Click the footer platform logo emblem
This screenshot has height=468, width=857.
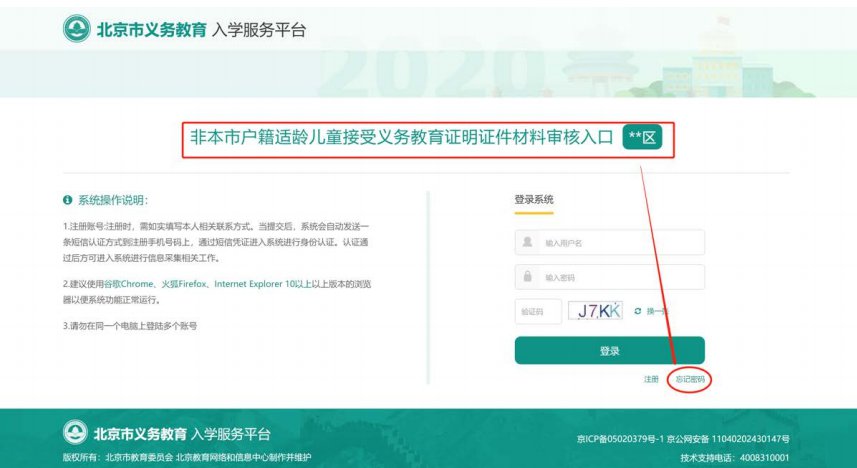tap(75, 432)
